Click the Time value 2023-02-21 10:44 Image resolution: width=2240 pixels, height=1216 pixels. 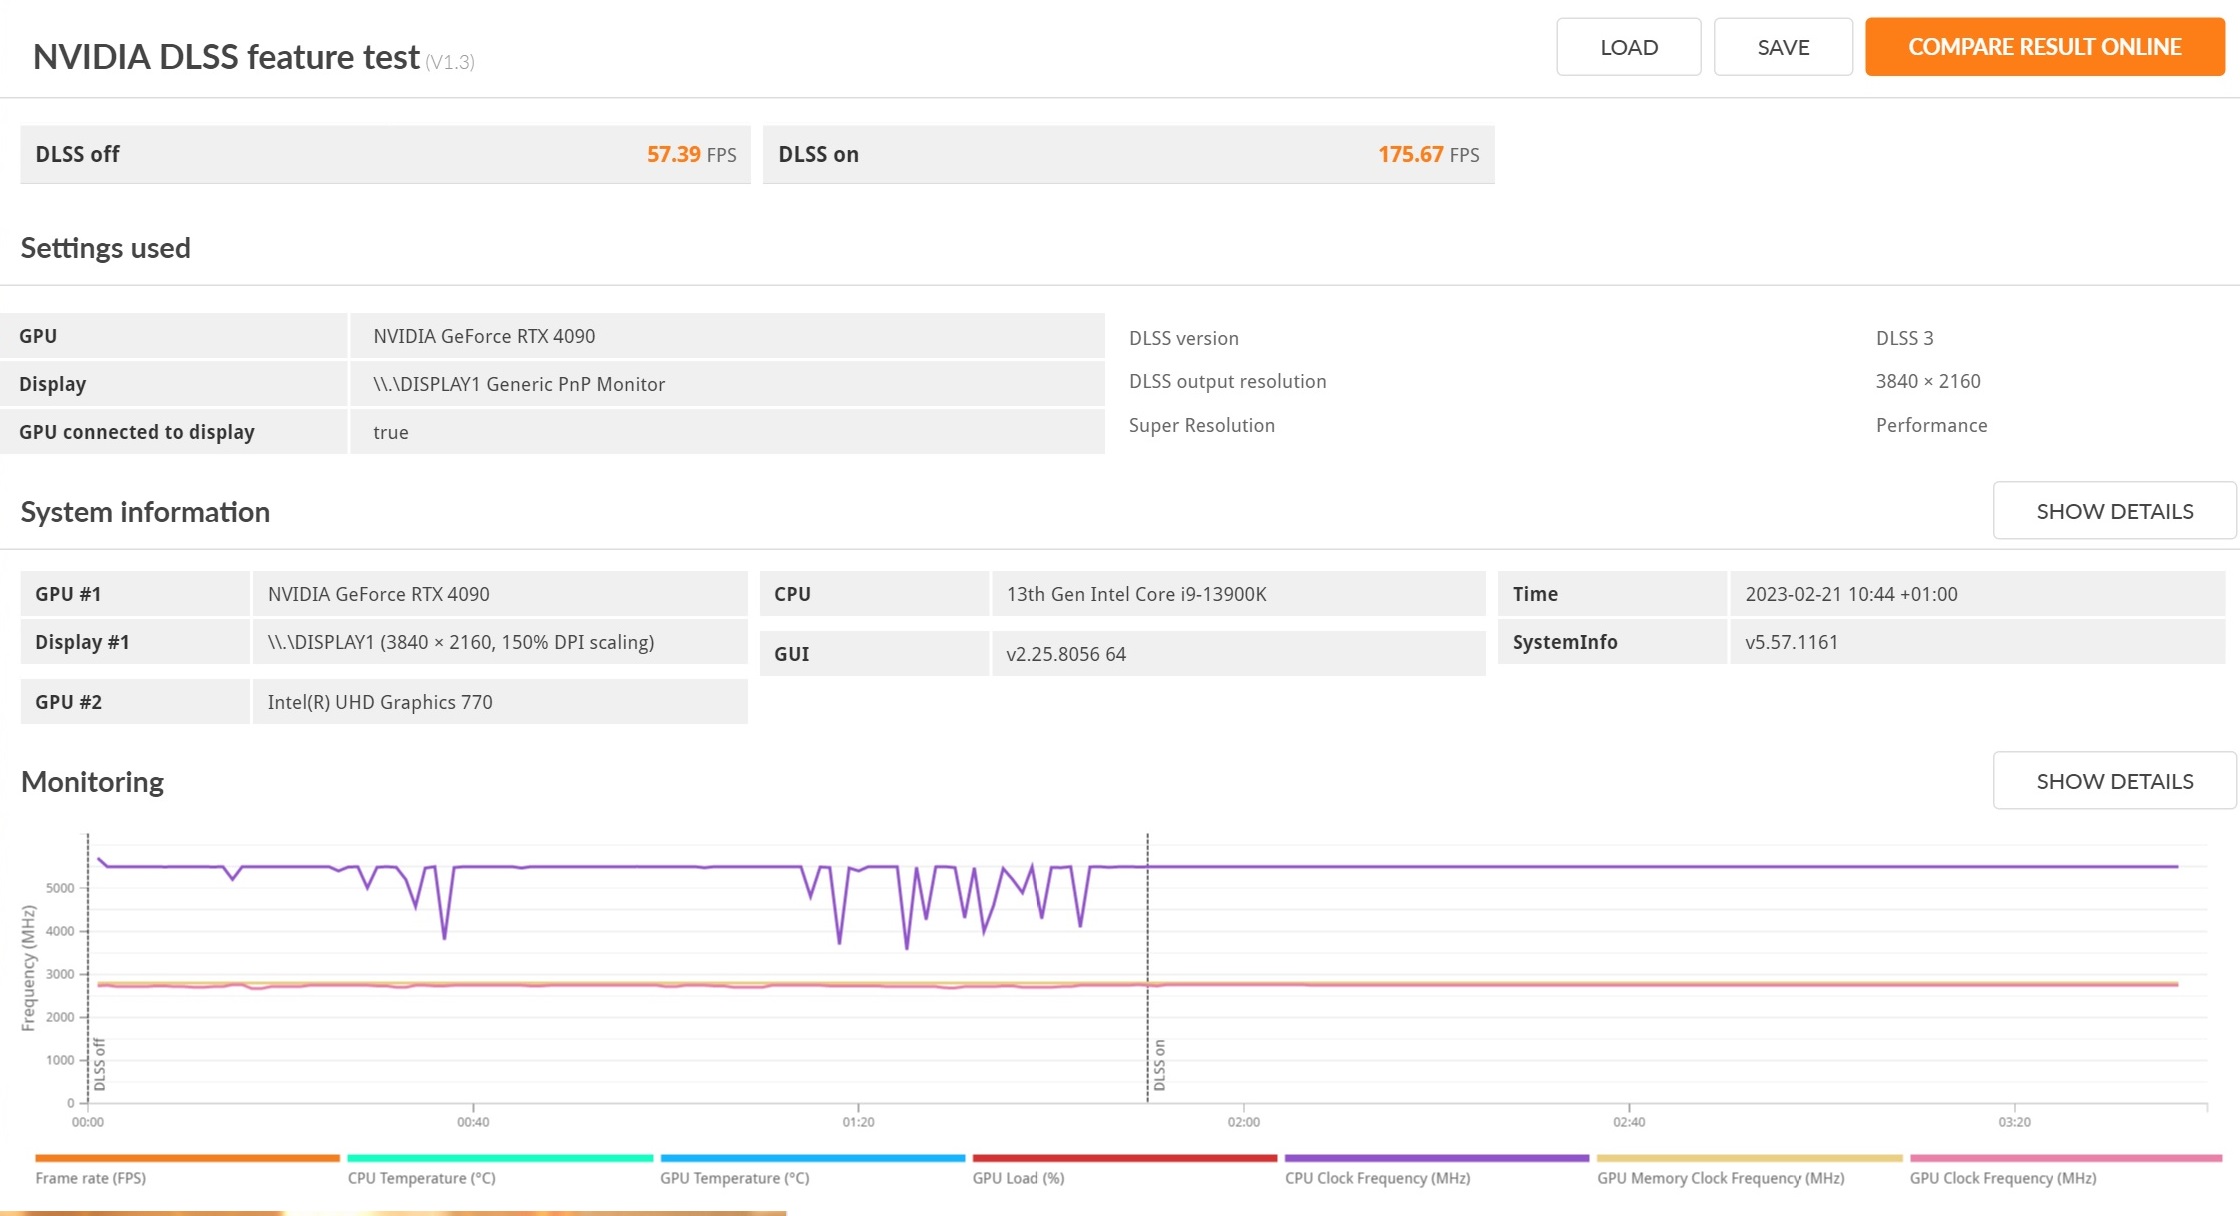1851,594
